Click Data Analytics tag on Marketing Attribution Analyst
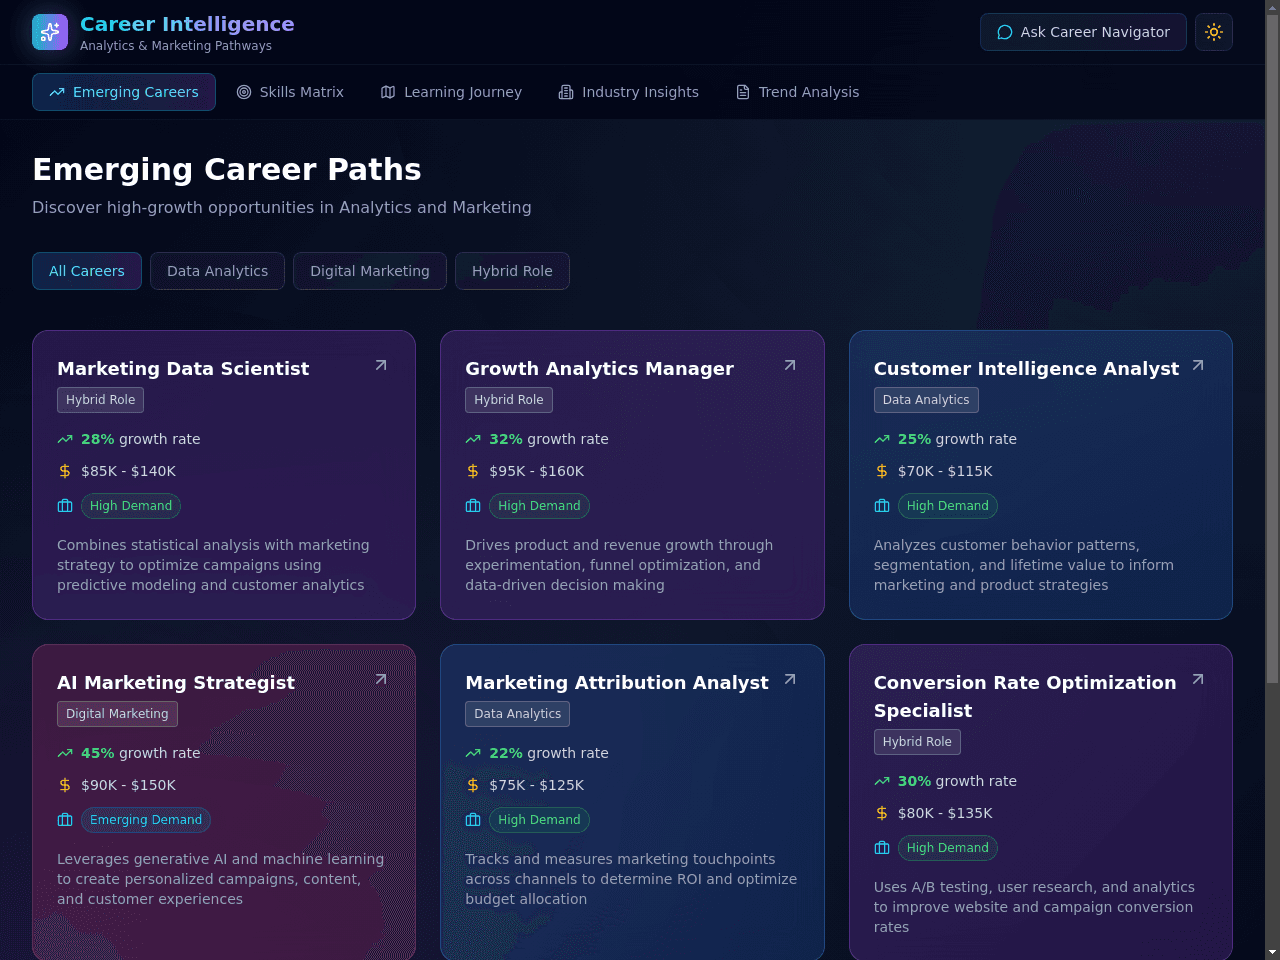Viewport: 1280px width, 960px height. 518,714
